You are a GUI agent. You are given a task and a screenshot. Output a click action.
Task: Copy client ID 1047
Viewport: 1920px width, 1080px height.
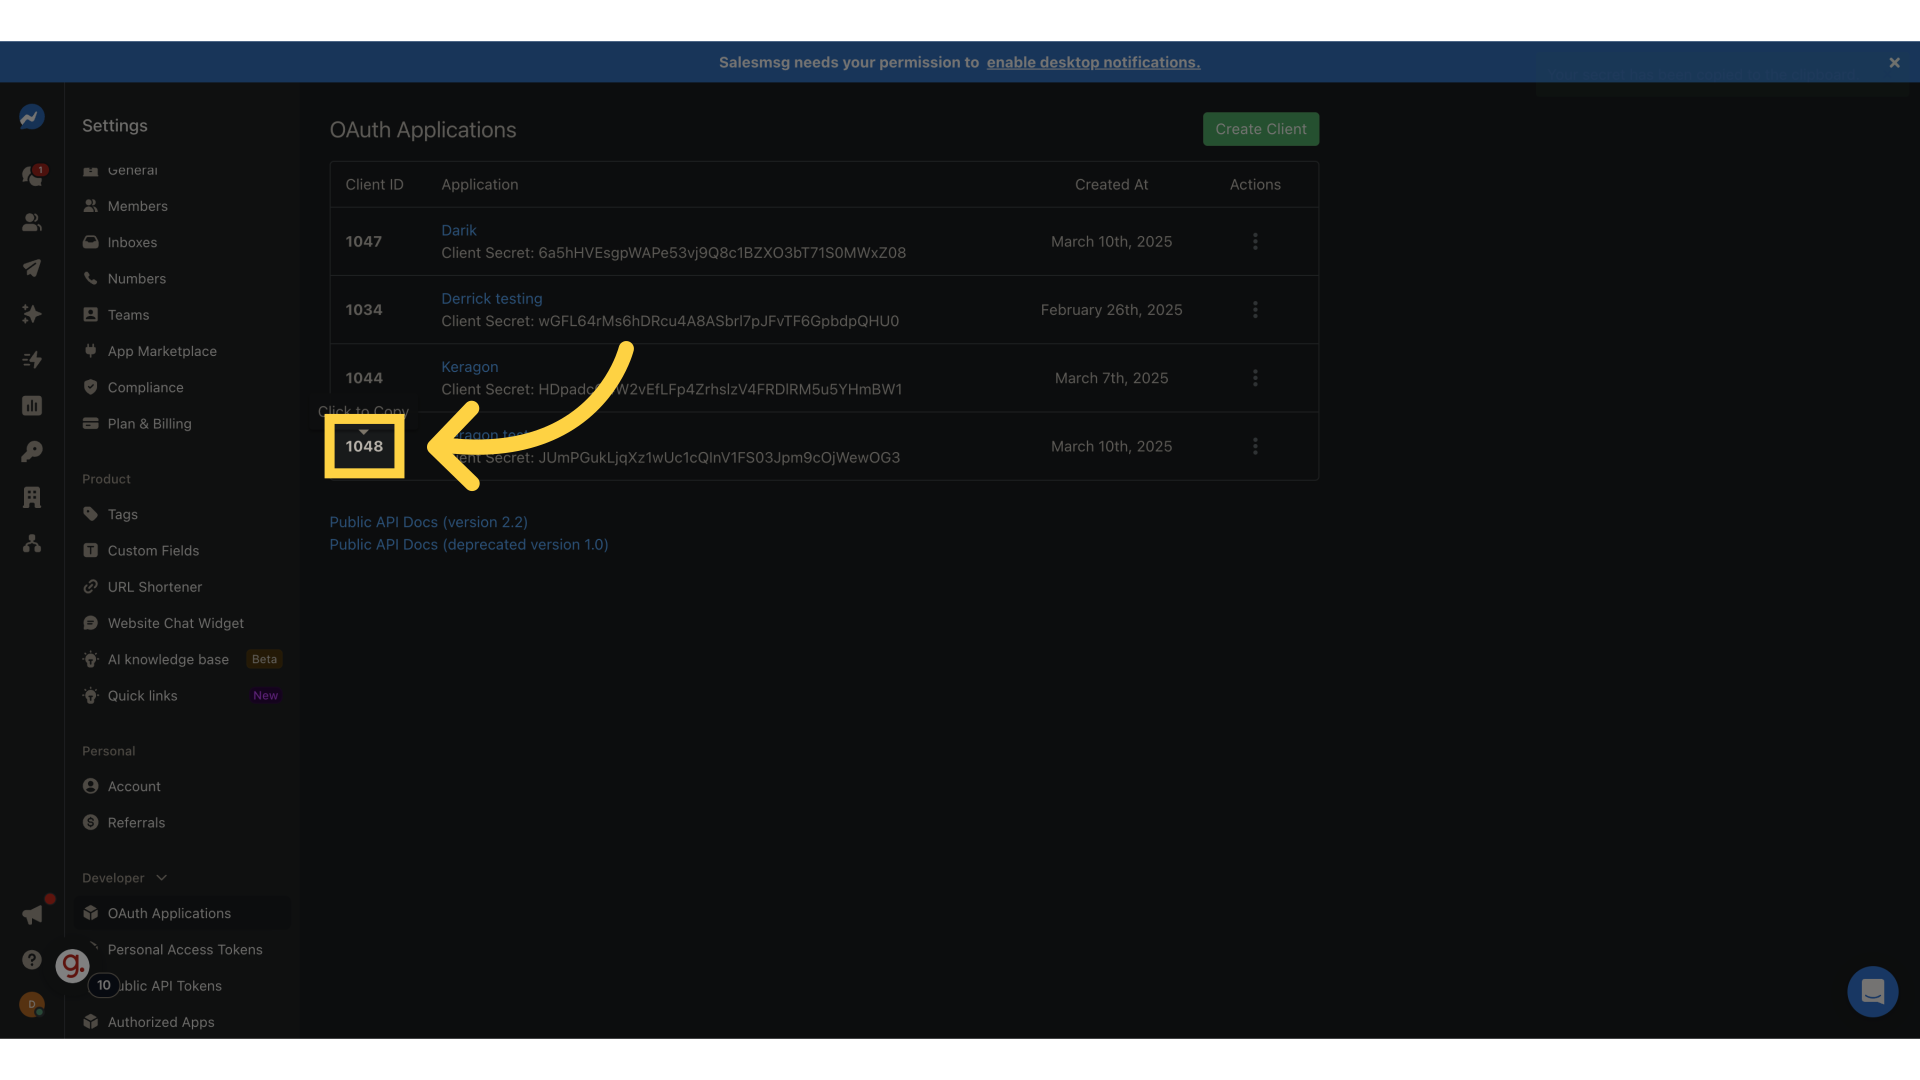tap(364, 242)
